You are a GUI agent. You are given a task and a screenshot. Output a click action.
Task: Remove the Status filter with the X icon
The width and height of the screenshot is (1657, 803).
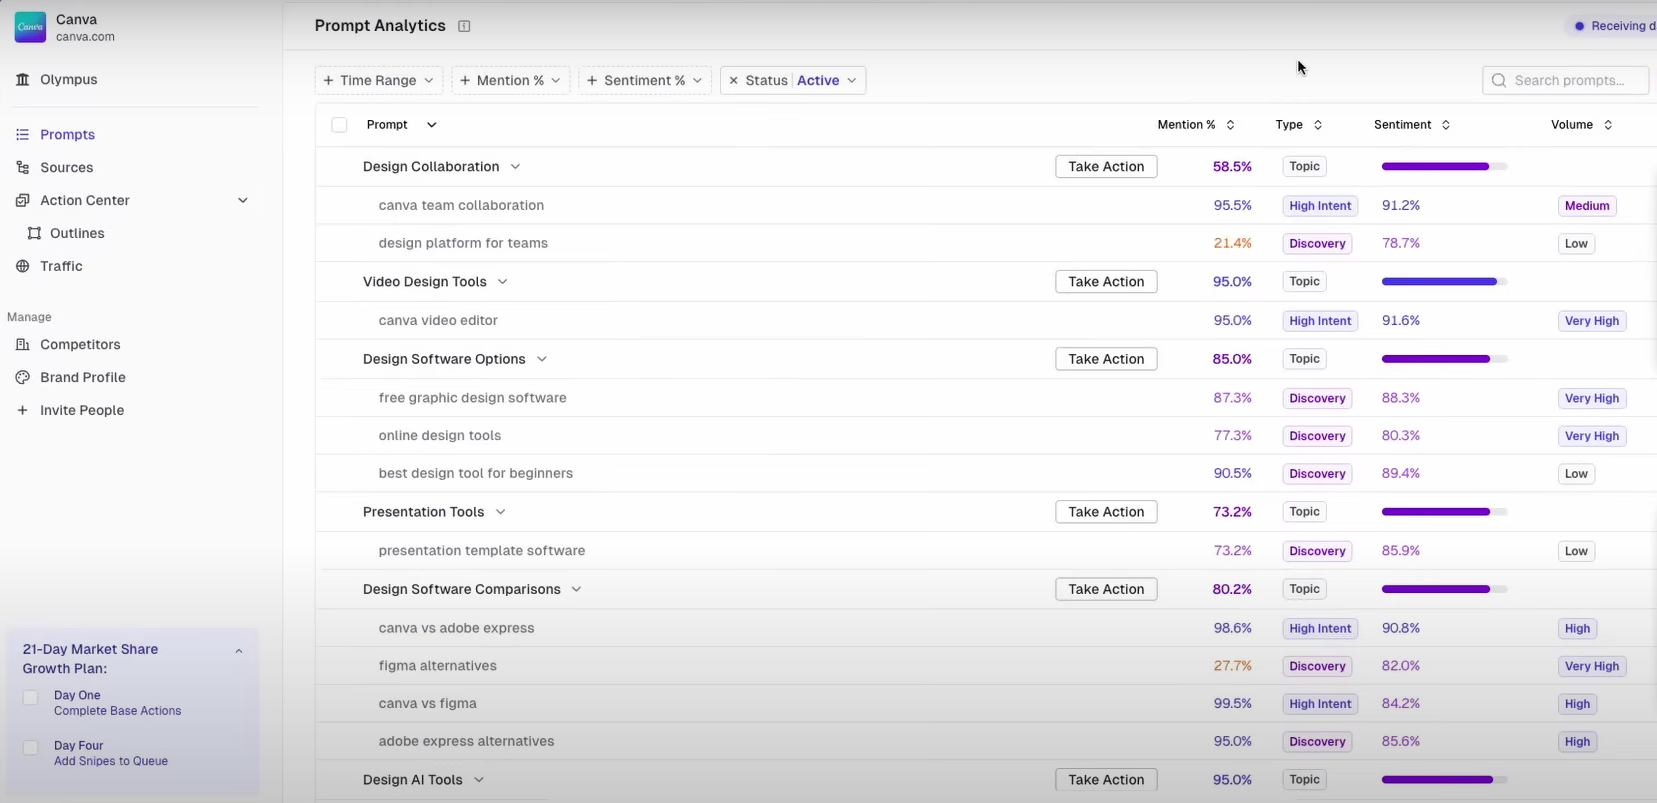[x=733, y=81]
